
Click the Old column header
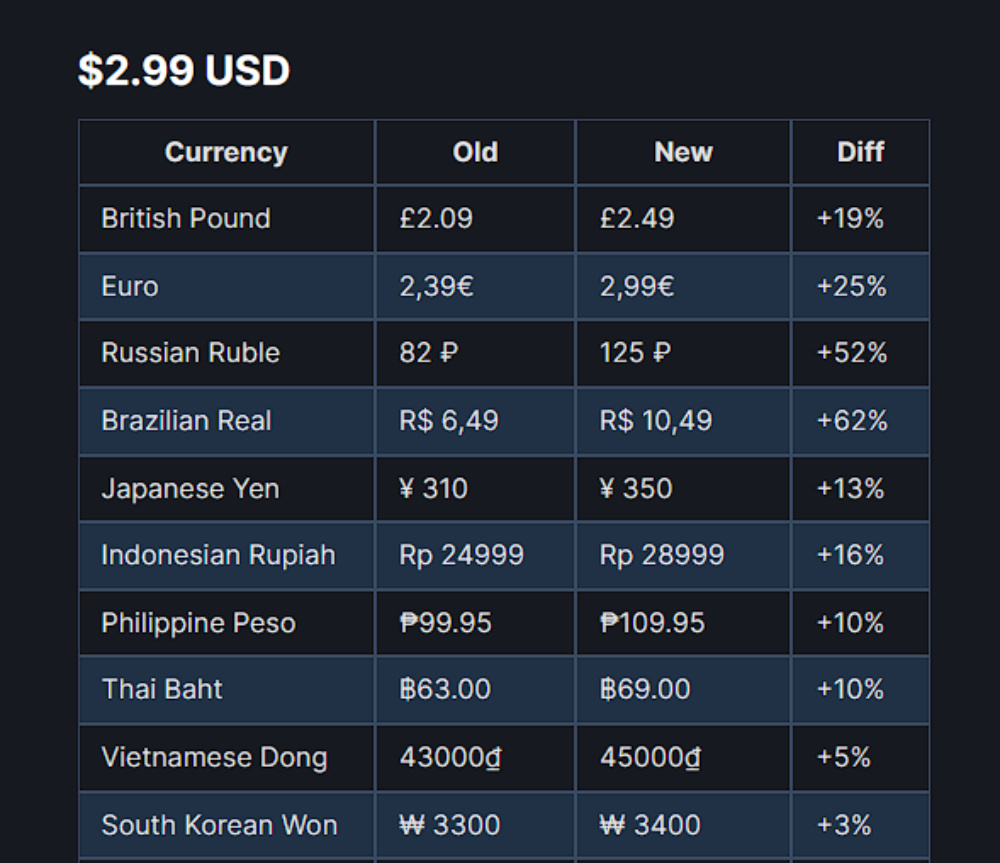(475, 152)
